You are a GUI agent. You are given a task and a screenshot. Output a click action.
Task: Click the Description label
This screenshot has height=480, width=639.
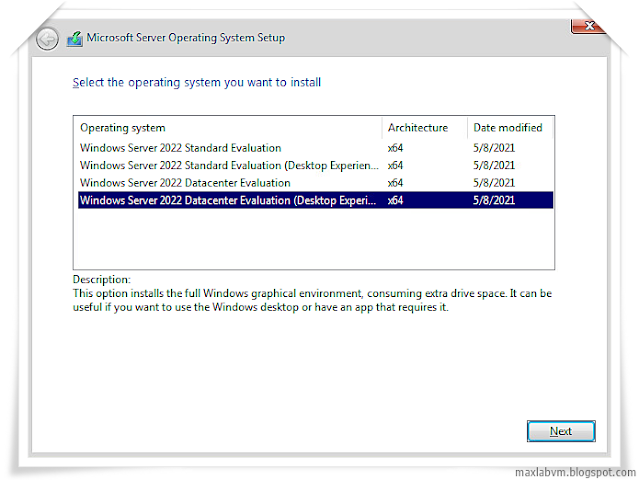(101, 280)
